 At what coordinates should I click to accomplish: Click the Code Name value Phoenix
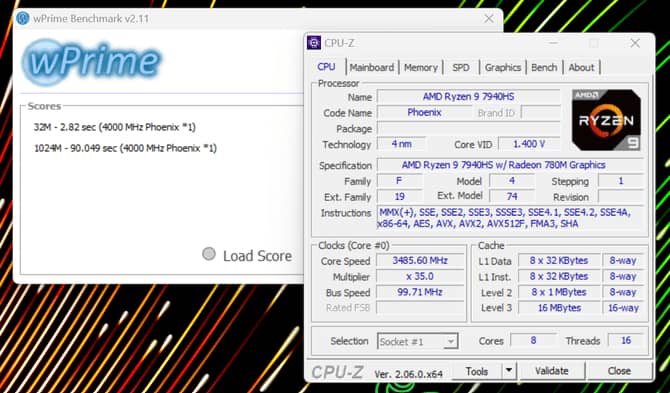424,113
